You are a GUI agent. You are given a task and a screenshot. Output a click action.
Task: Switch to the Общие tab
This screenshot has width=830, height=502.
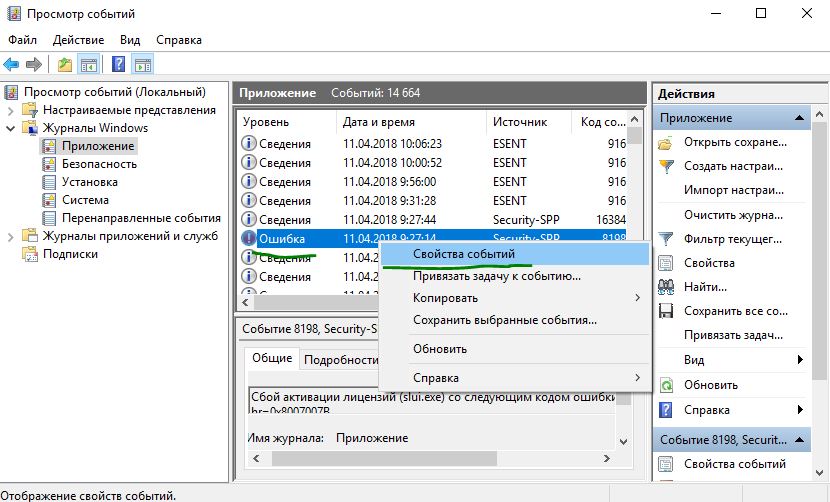click(272, 358)
